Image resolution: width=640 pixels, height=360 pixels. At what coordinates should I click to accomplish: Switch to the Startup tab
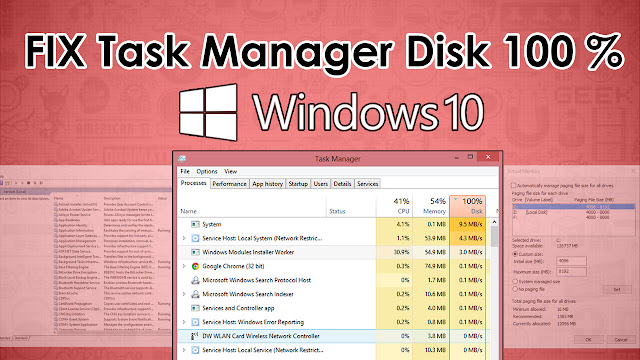coord(298,184)
